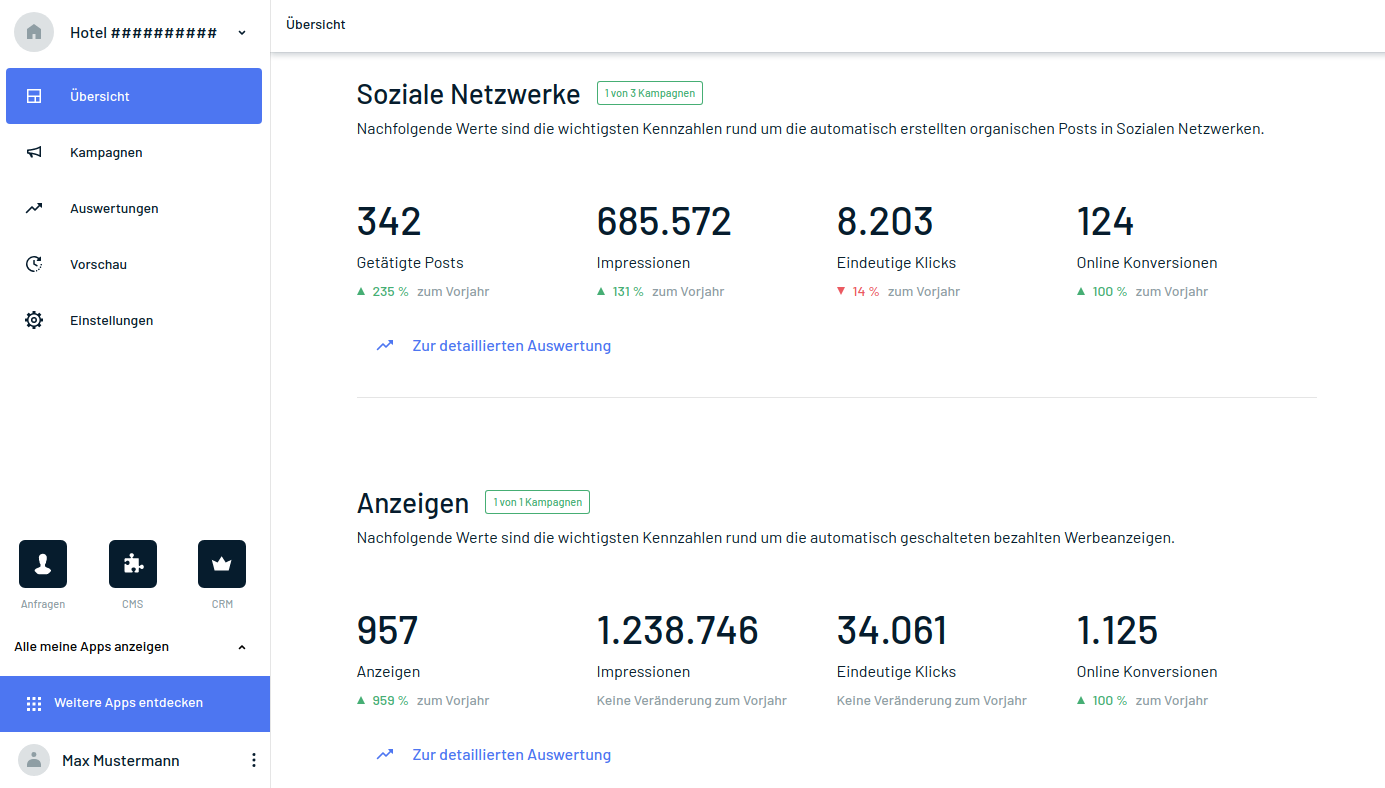
Task: Click the Übersicht breadcrumb in header
Action: point(316,24)
